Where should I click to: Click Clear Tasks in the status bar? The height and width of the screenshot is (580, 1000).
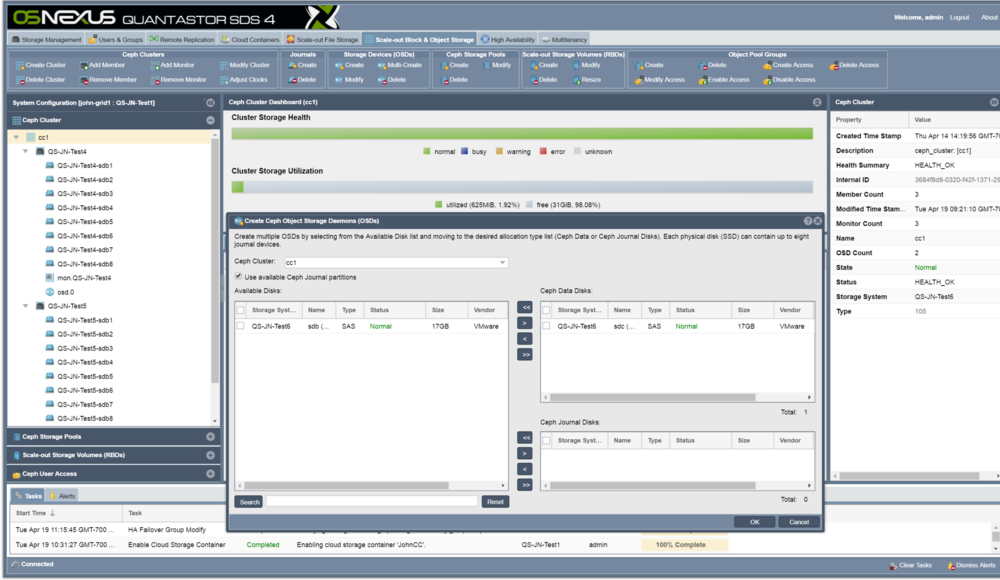911,565
